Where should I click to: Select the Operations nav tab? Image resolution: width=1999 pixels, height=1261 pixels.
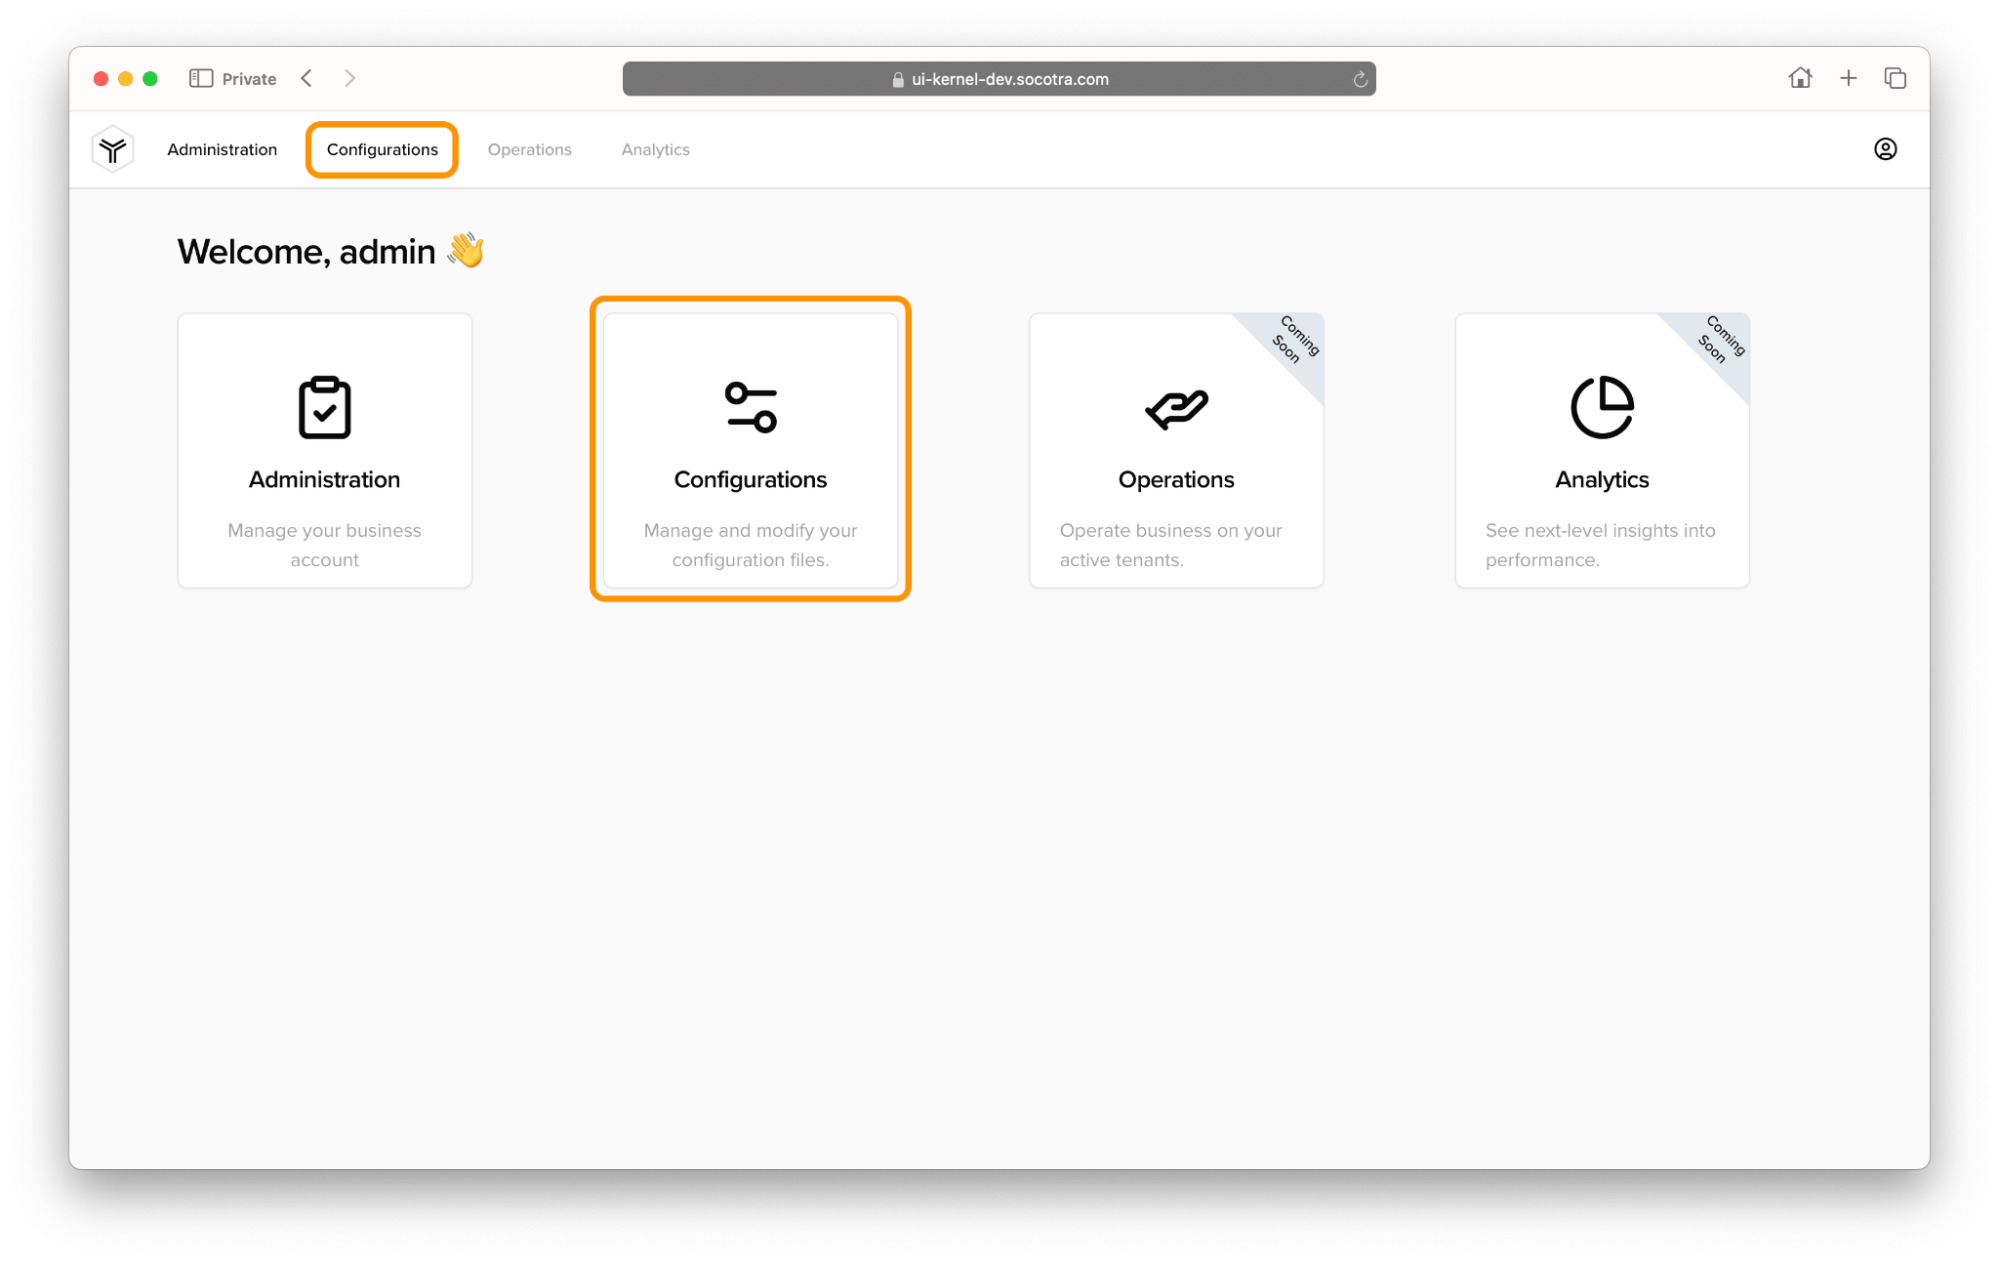(529, 149)
